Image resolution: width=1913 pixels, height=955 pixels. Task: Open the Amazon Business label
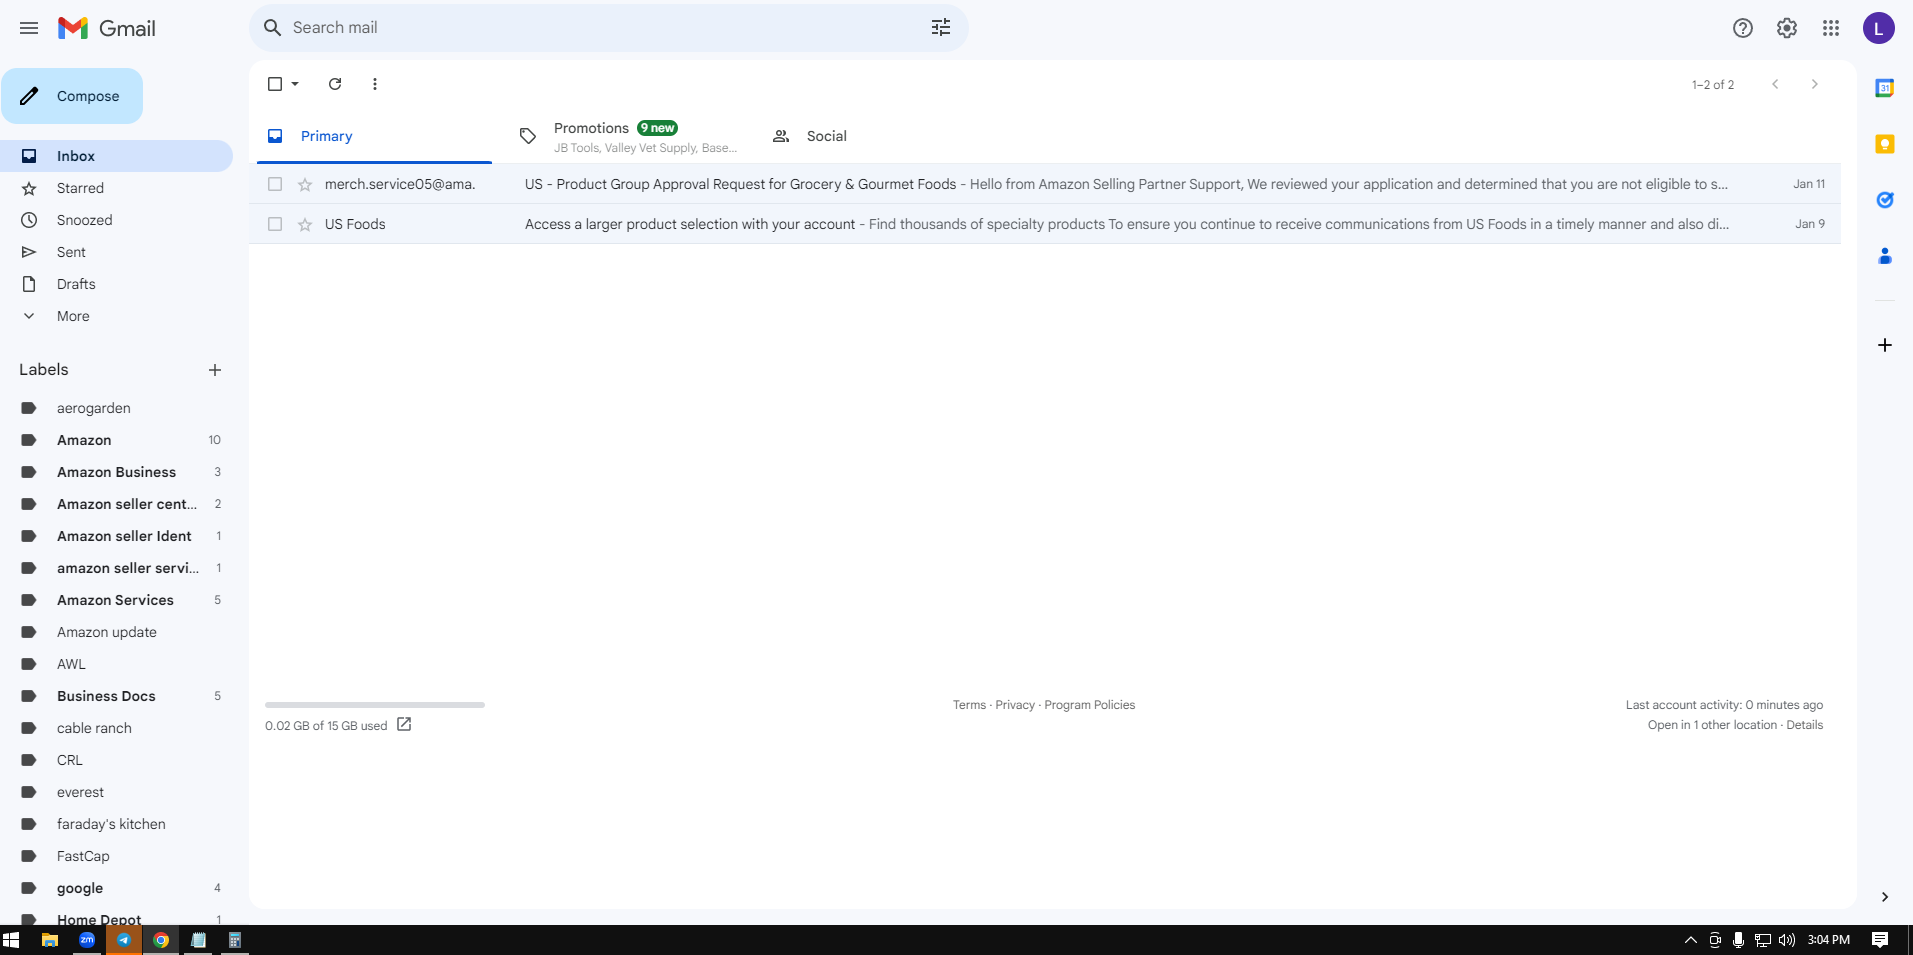[116, 472]
